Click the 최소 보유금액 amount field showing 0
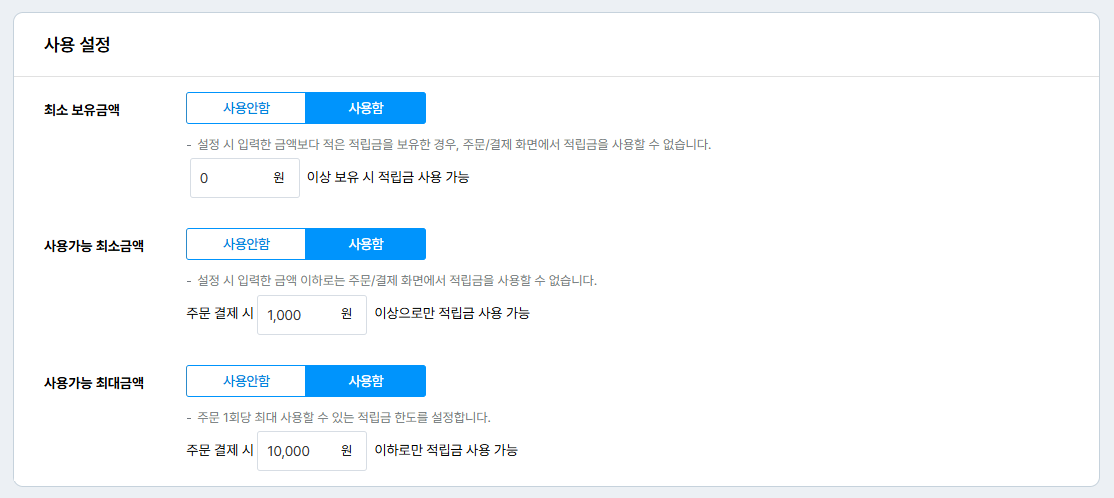1114x498 pixels. (234, 178)
